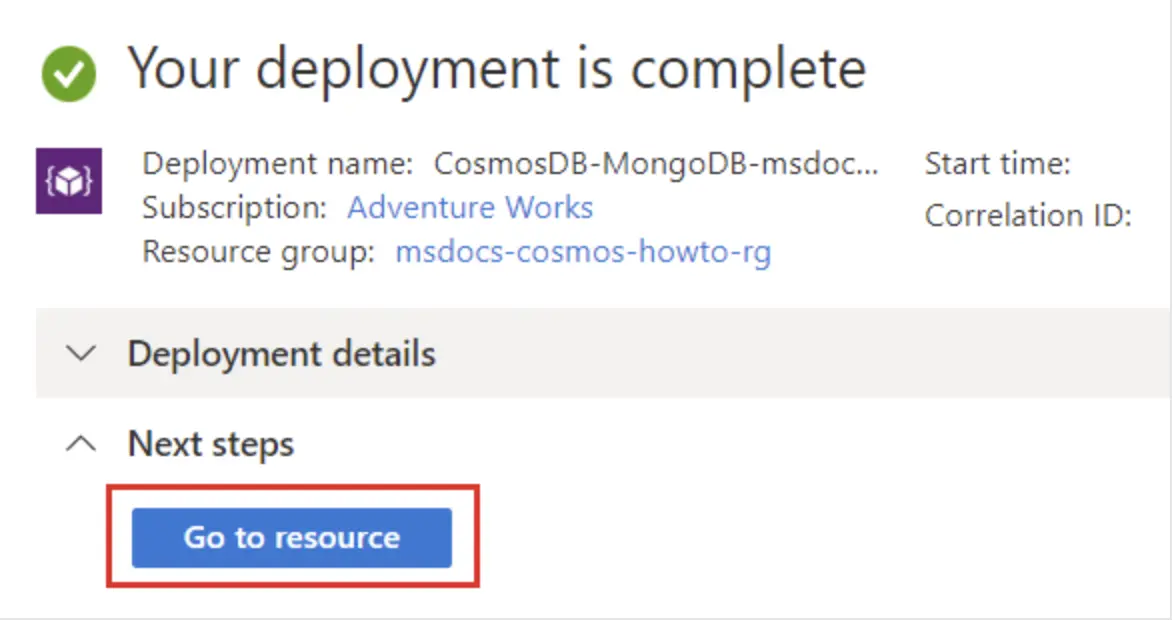This screenshot has height=624, width=1173.
Task: Click the Subscription label
Action: (234, 207)
